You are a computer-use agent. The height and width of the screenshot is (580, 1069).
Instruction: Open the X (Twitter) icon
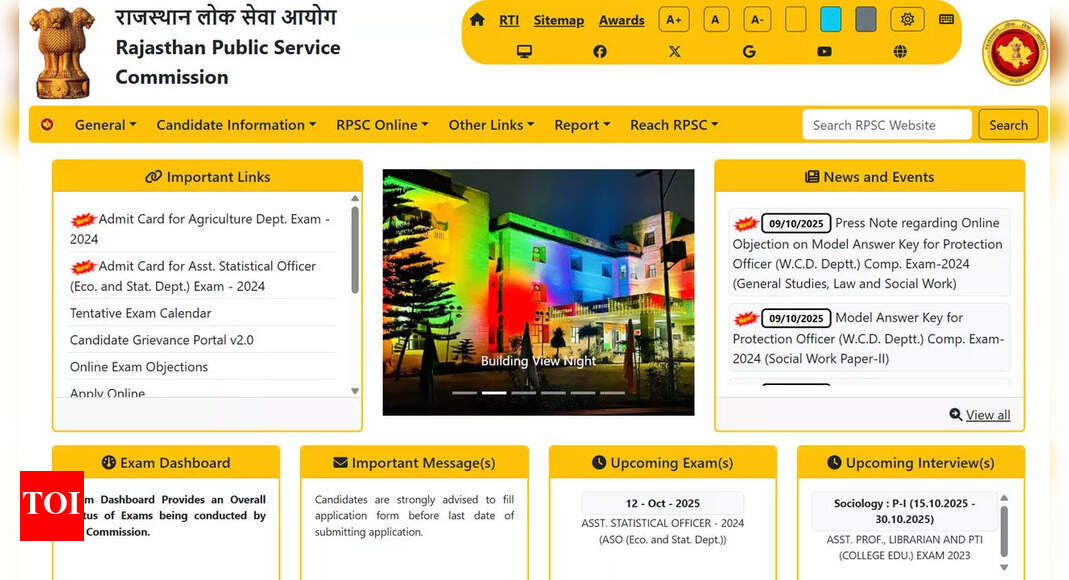pyautogui.click(x=674, y=51)
